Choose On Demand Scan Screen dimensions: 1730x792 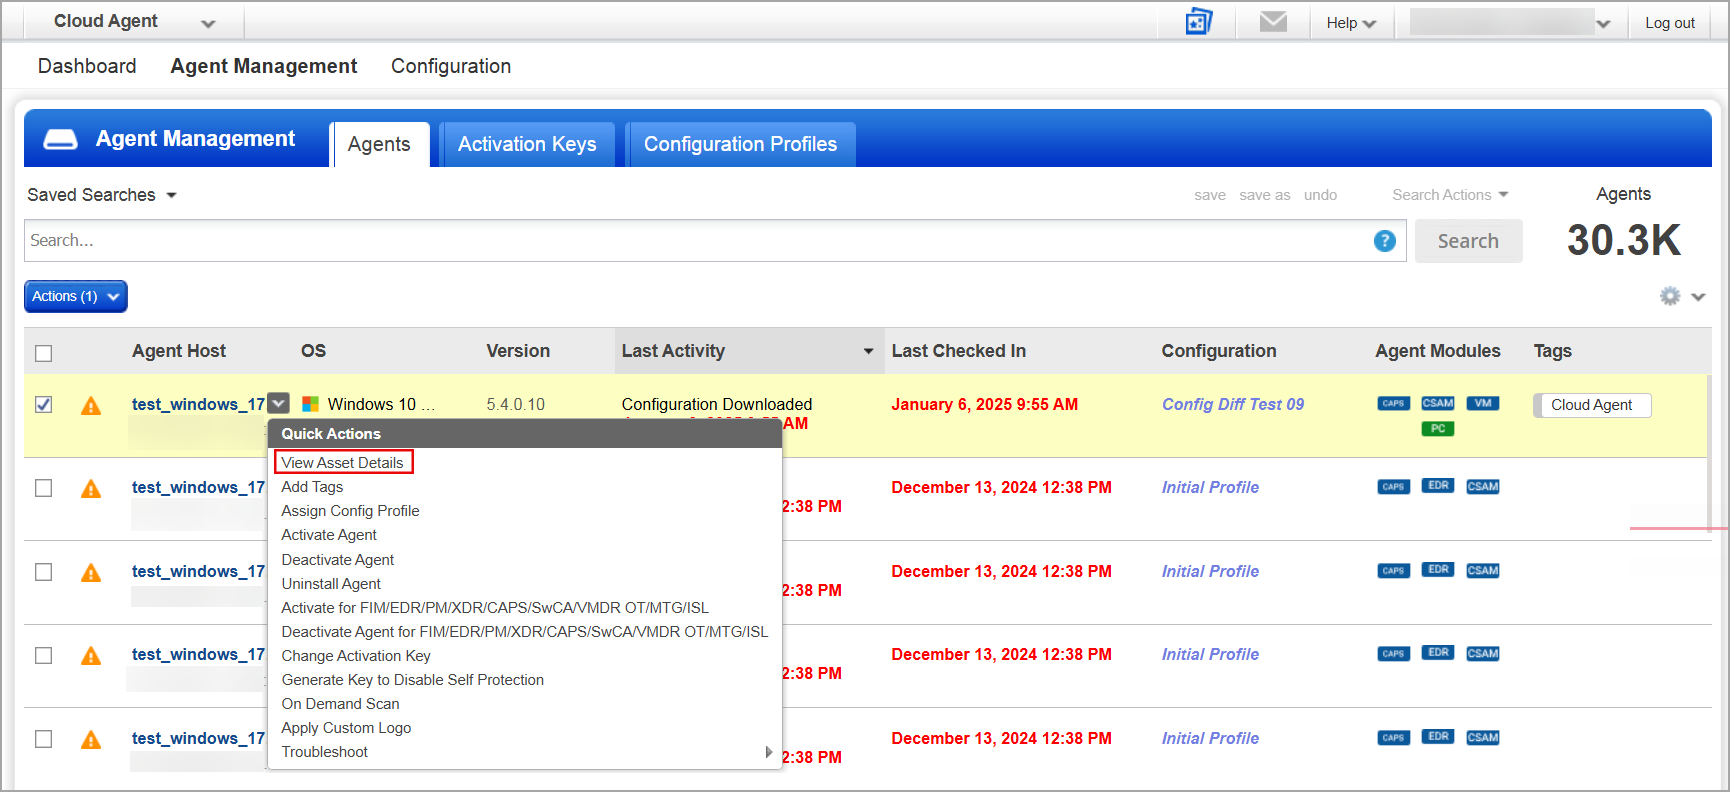[340, 704]
